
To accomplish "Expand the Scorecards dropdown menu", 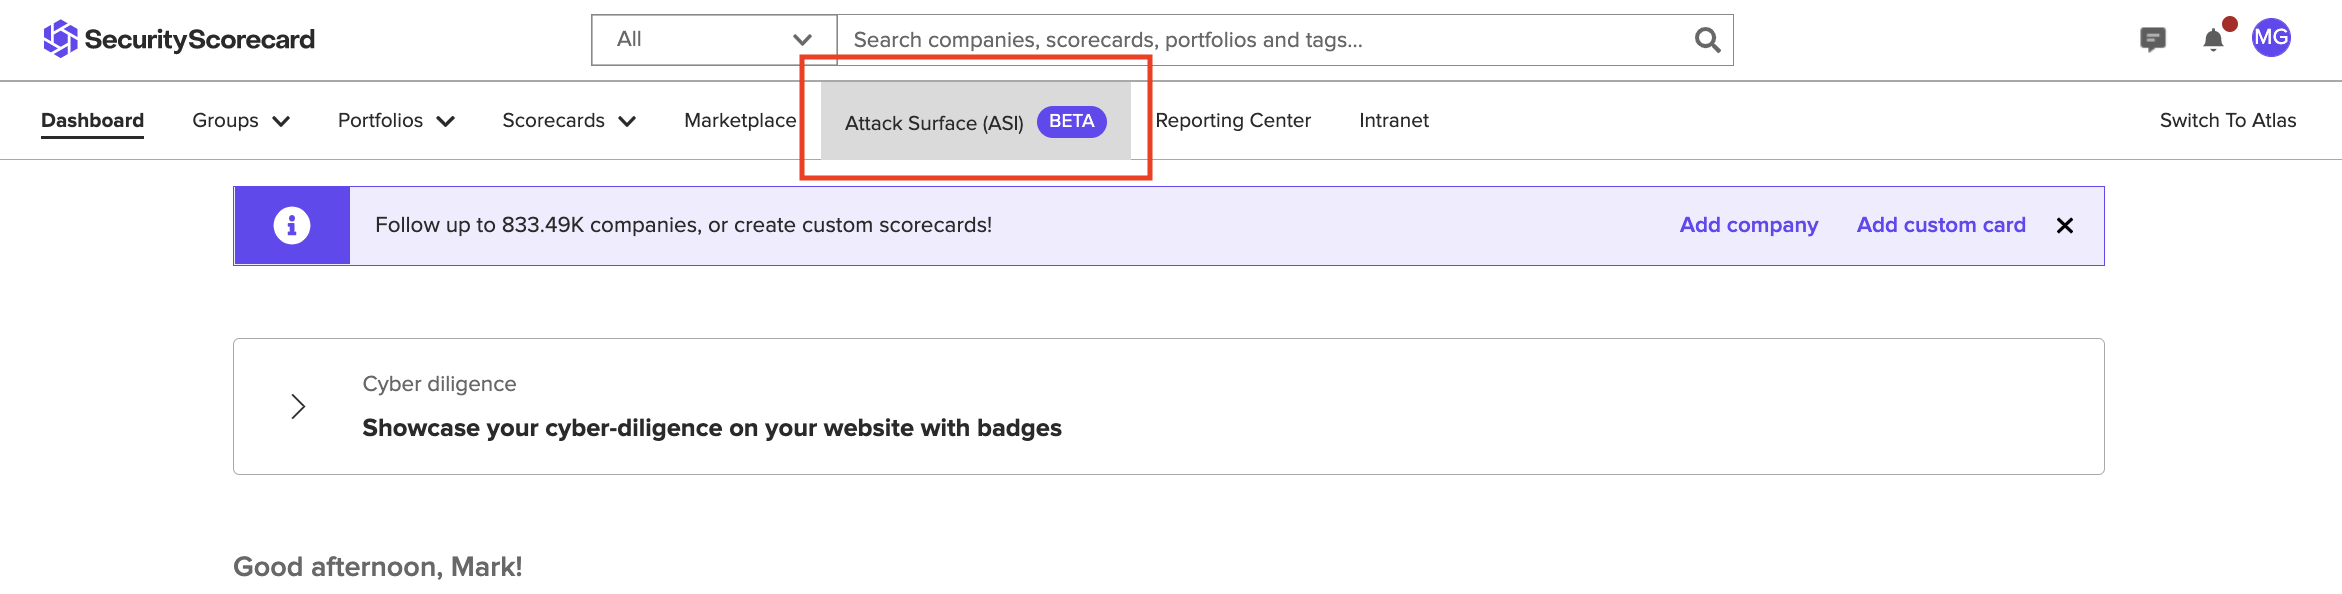I will [x=568, y=121].
